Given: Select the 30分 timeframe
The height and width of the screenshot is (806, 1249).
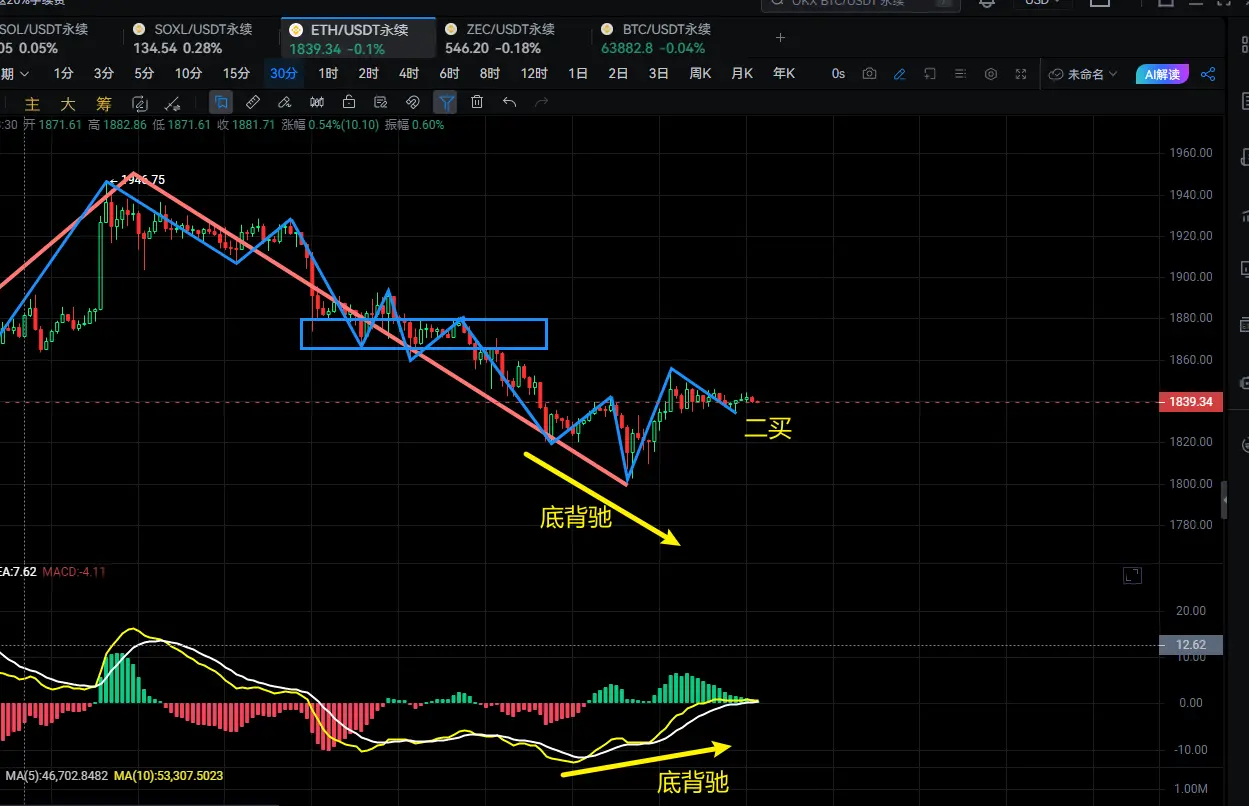Looking at the screenshot, I should click(284, 74).
